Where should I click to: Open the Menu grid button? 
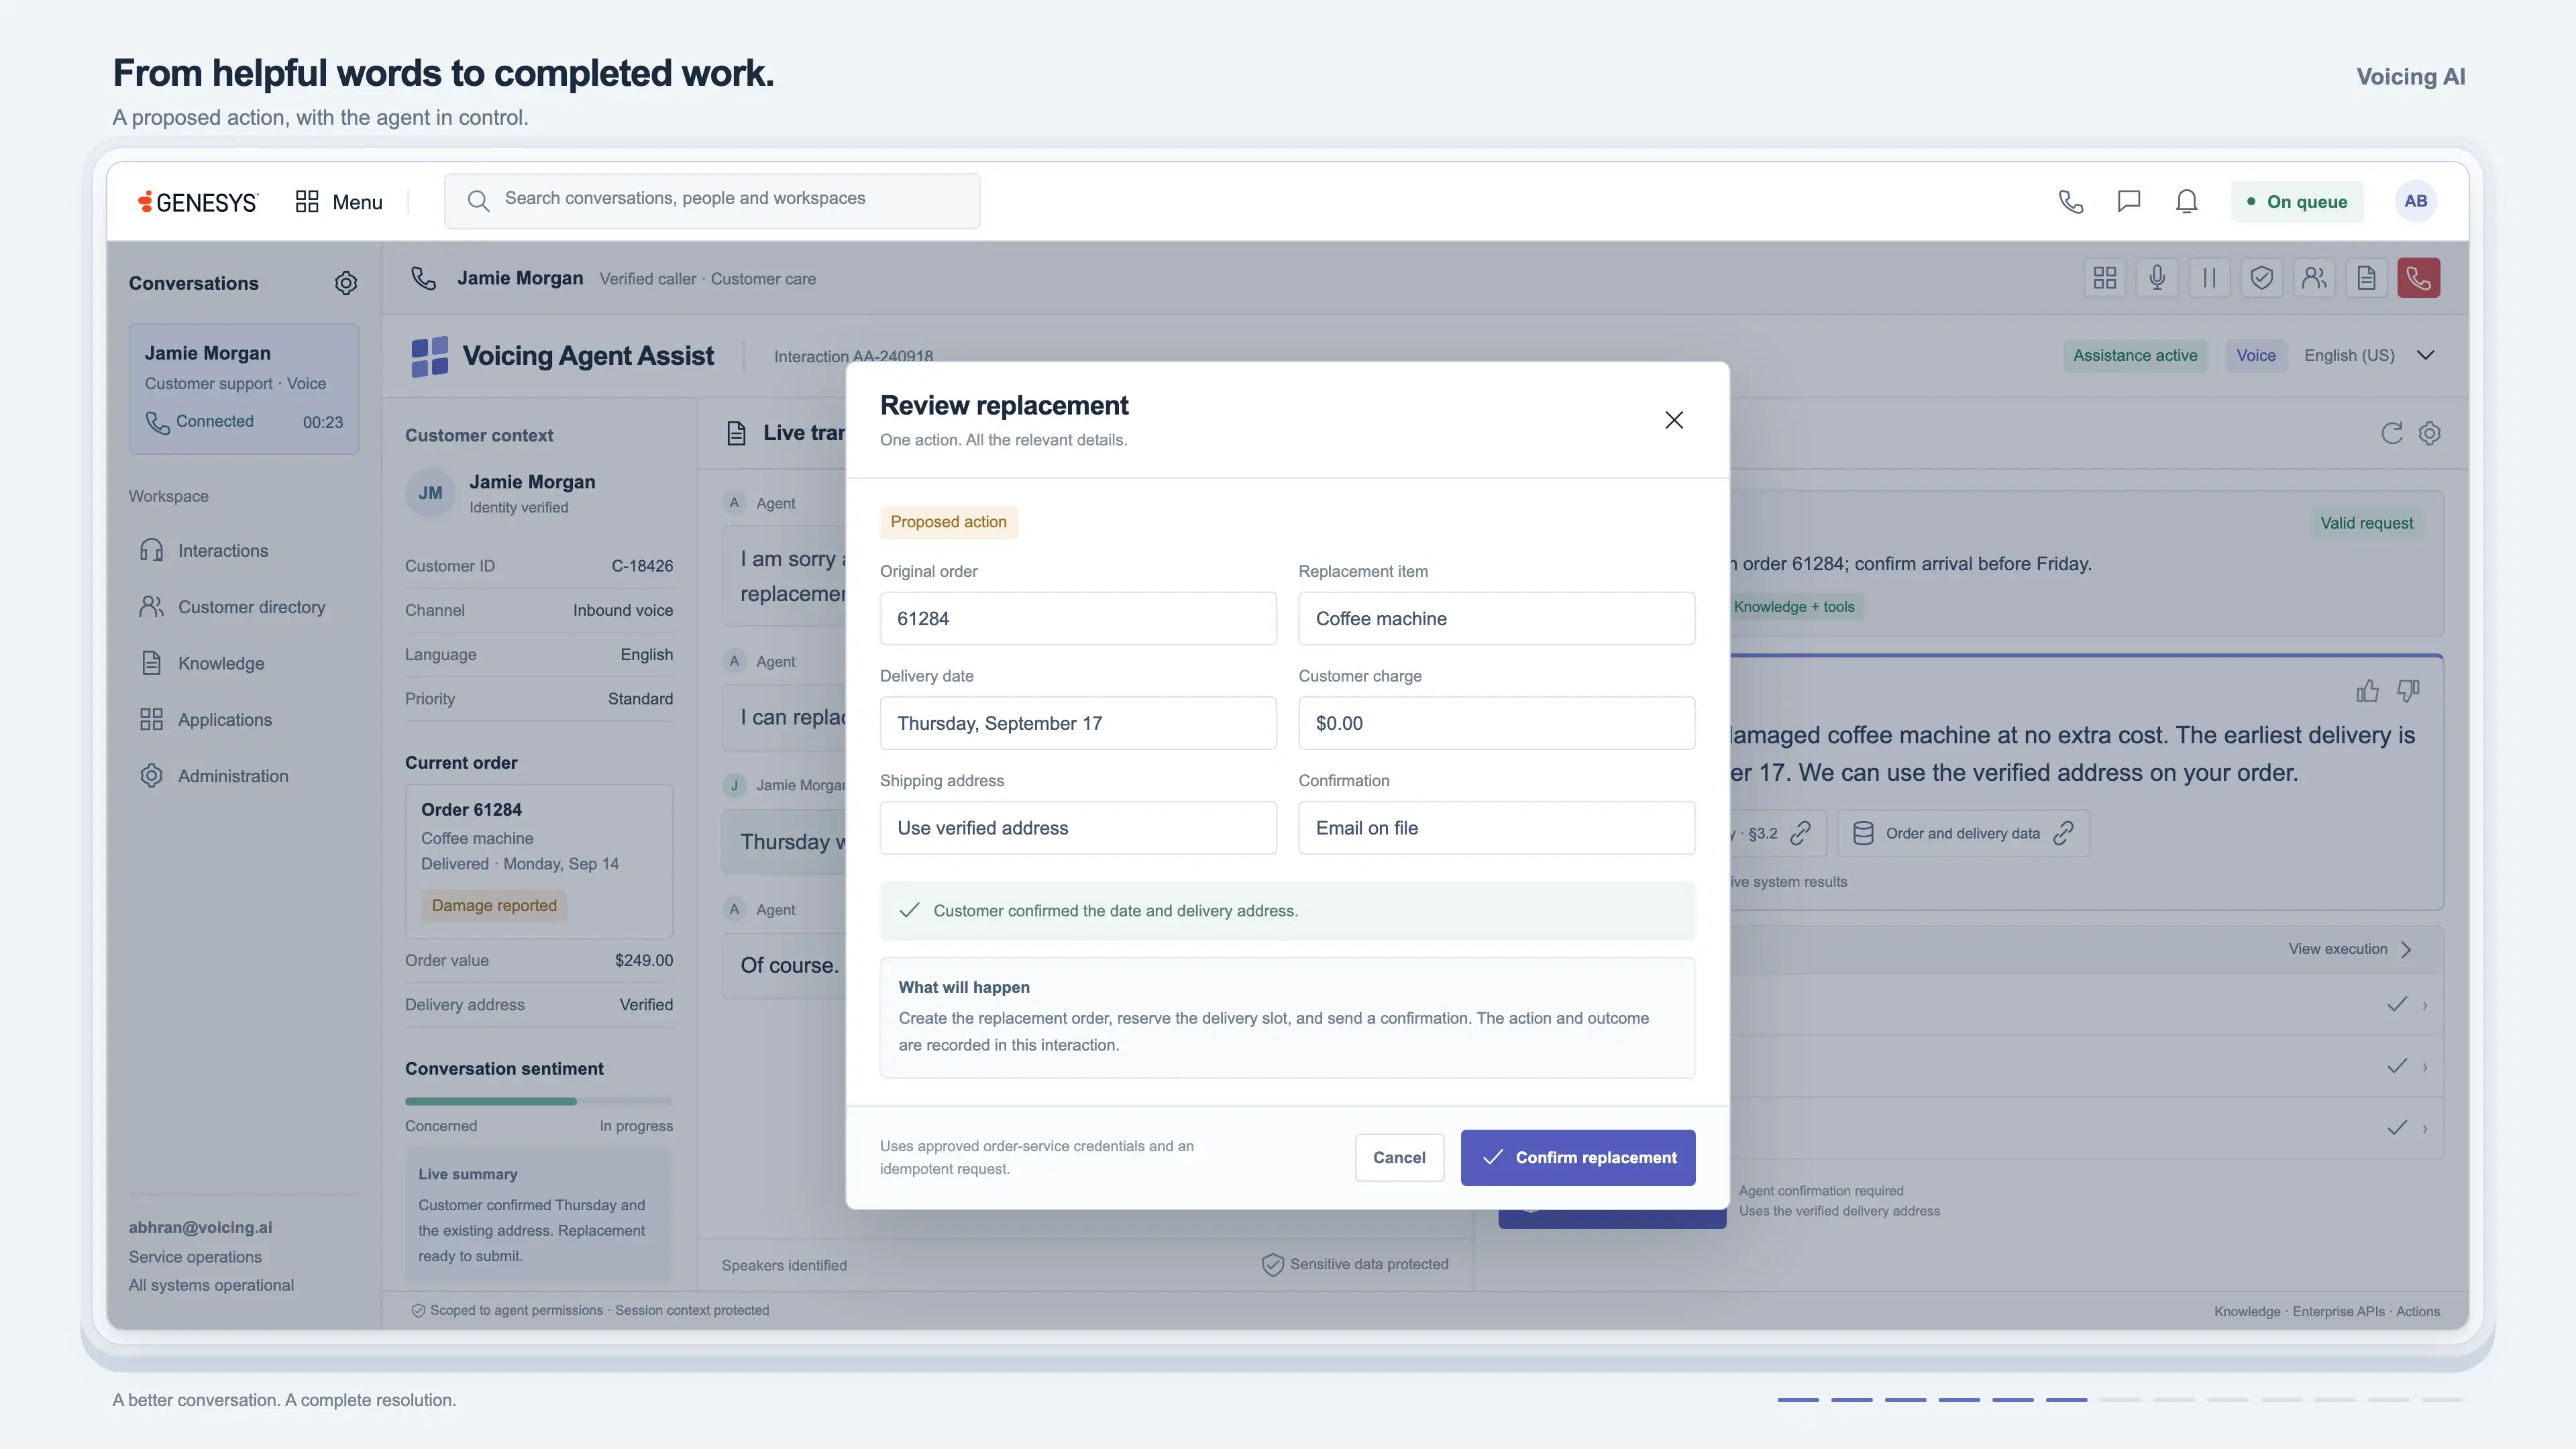(339, 202)
